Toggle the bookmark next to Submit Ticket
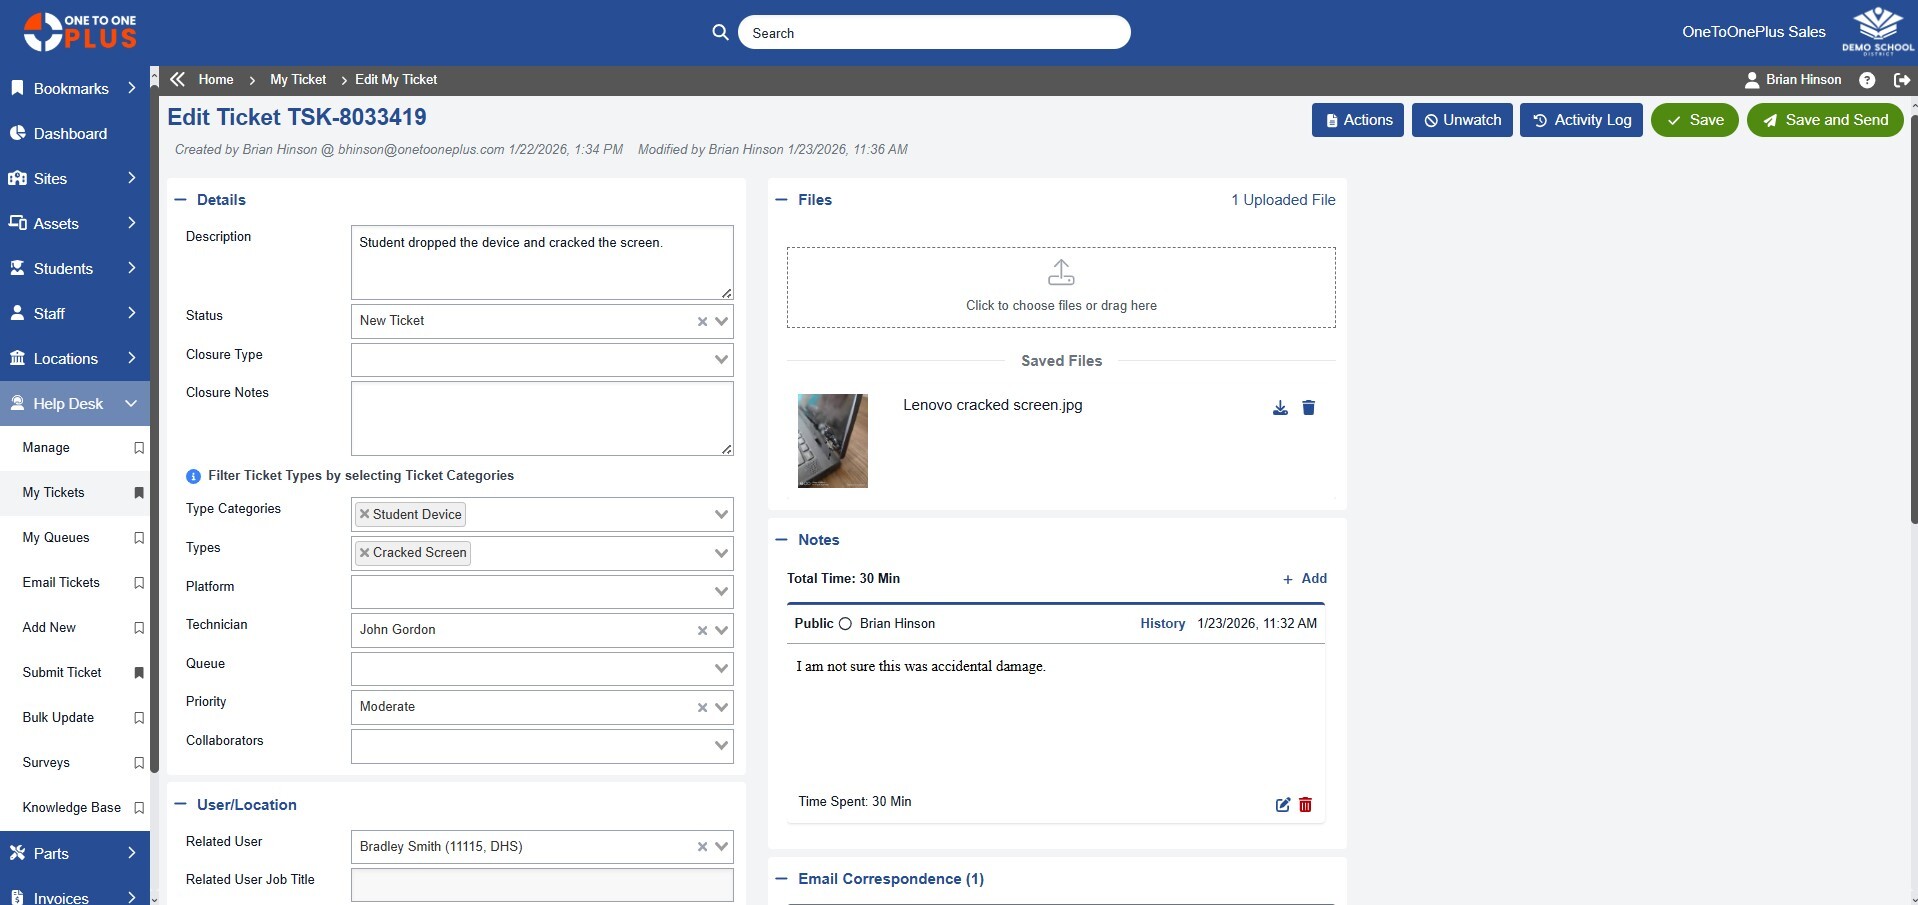 (x=139, y=672)
